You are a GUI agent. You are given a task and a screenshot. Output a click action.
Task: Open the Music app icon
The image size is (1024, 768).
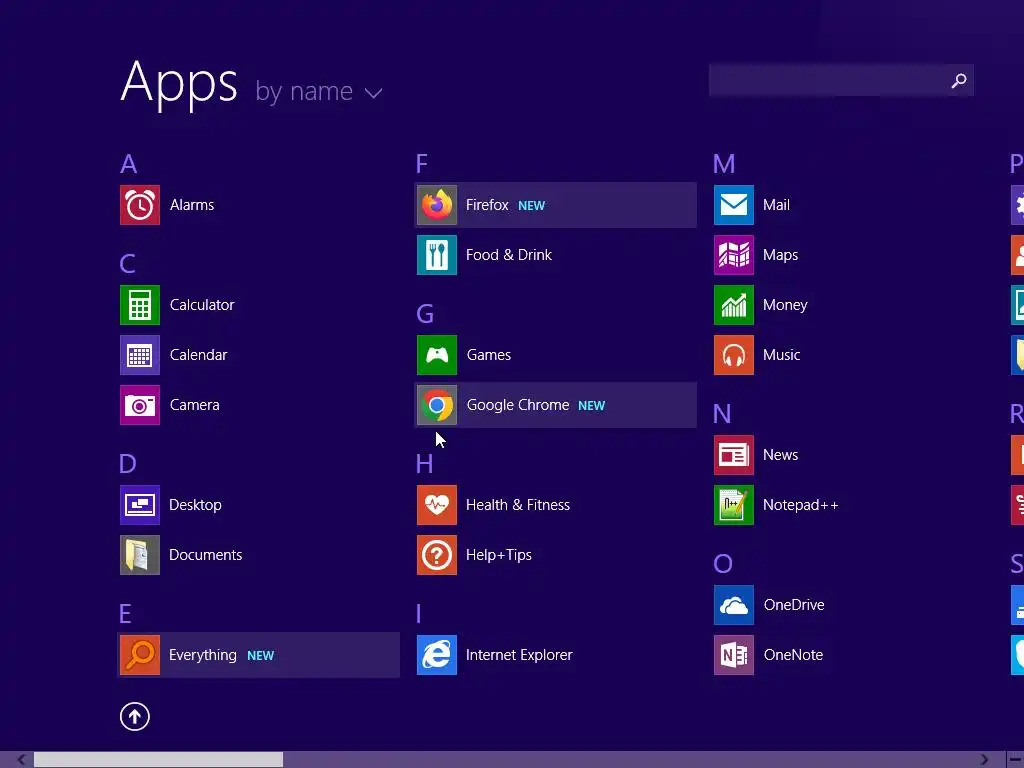(734, 355)
